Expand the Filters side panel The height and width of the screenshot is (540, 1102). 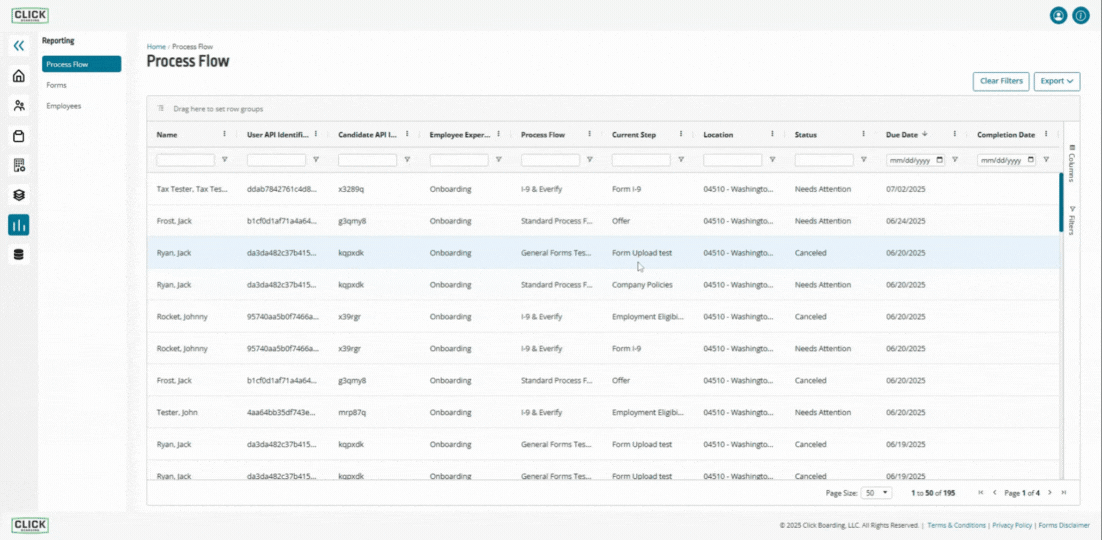coord(1072,221)
